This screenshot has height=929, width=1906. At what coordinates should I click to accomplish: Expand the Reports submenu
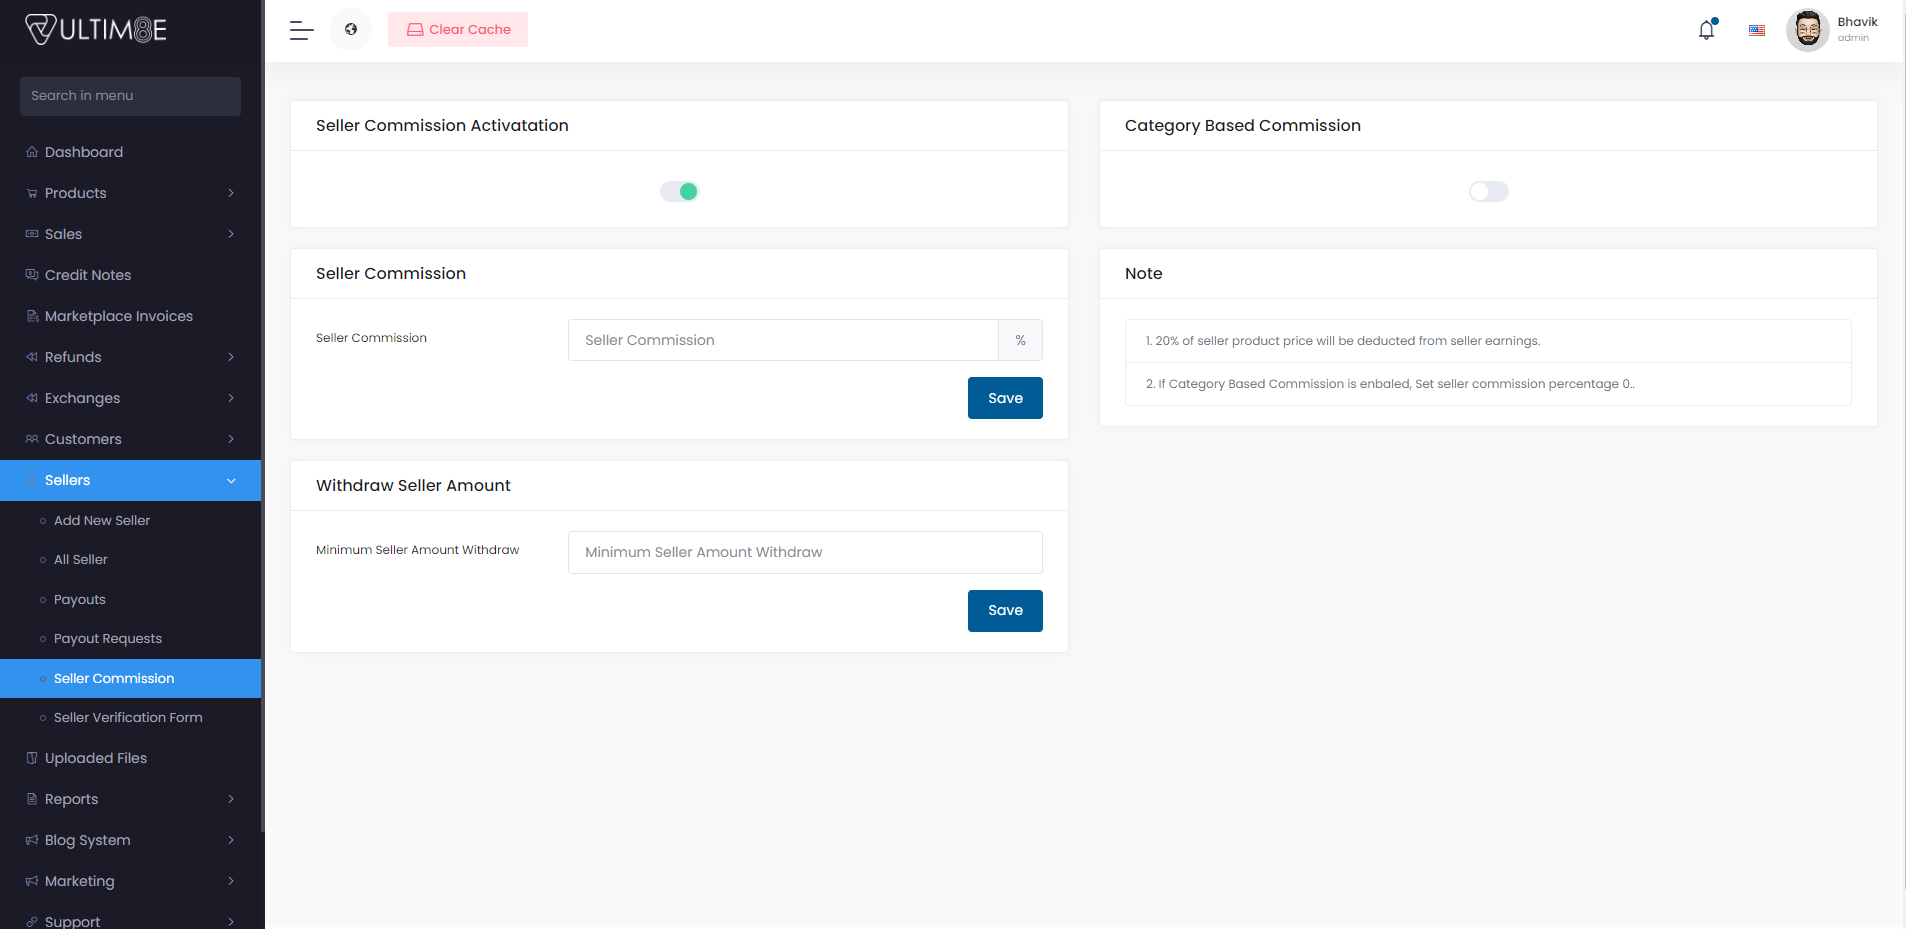coord(130,799)
